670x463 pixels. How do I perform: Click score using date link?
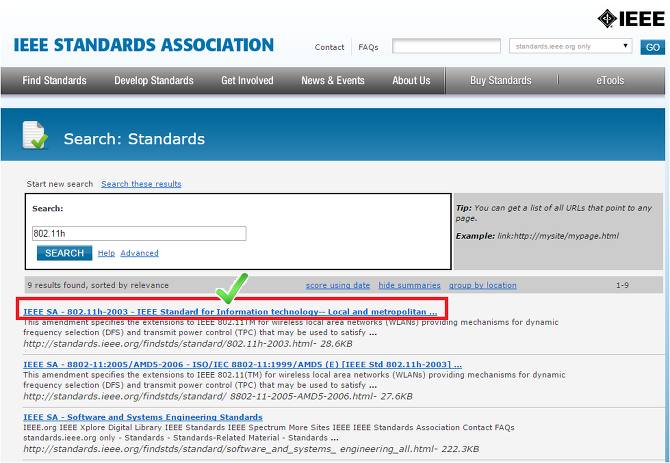tap(338, 285)
